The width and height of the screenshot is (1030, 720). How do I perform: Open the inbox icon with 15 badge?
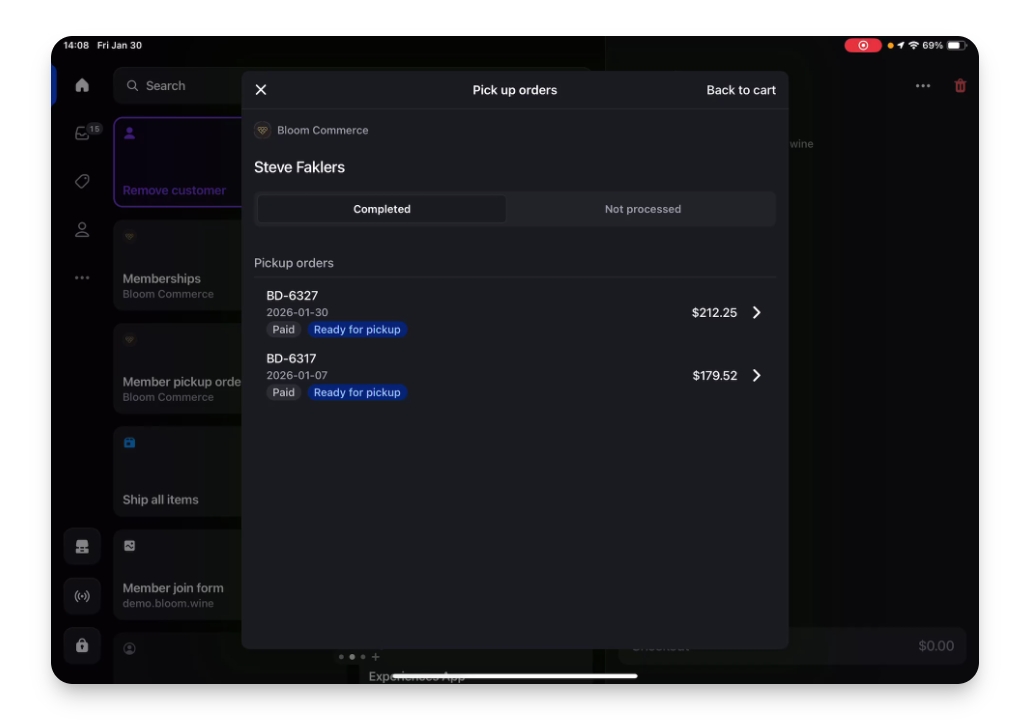click(83, 133)
